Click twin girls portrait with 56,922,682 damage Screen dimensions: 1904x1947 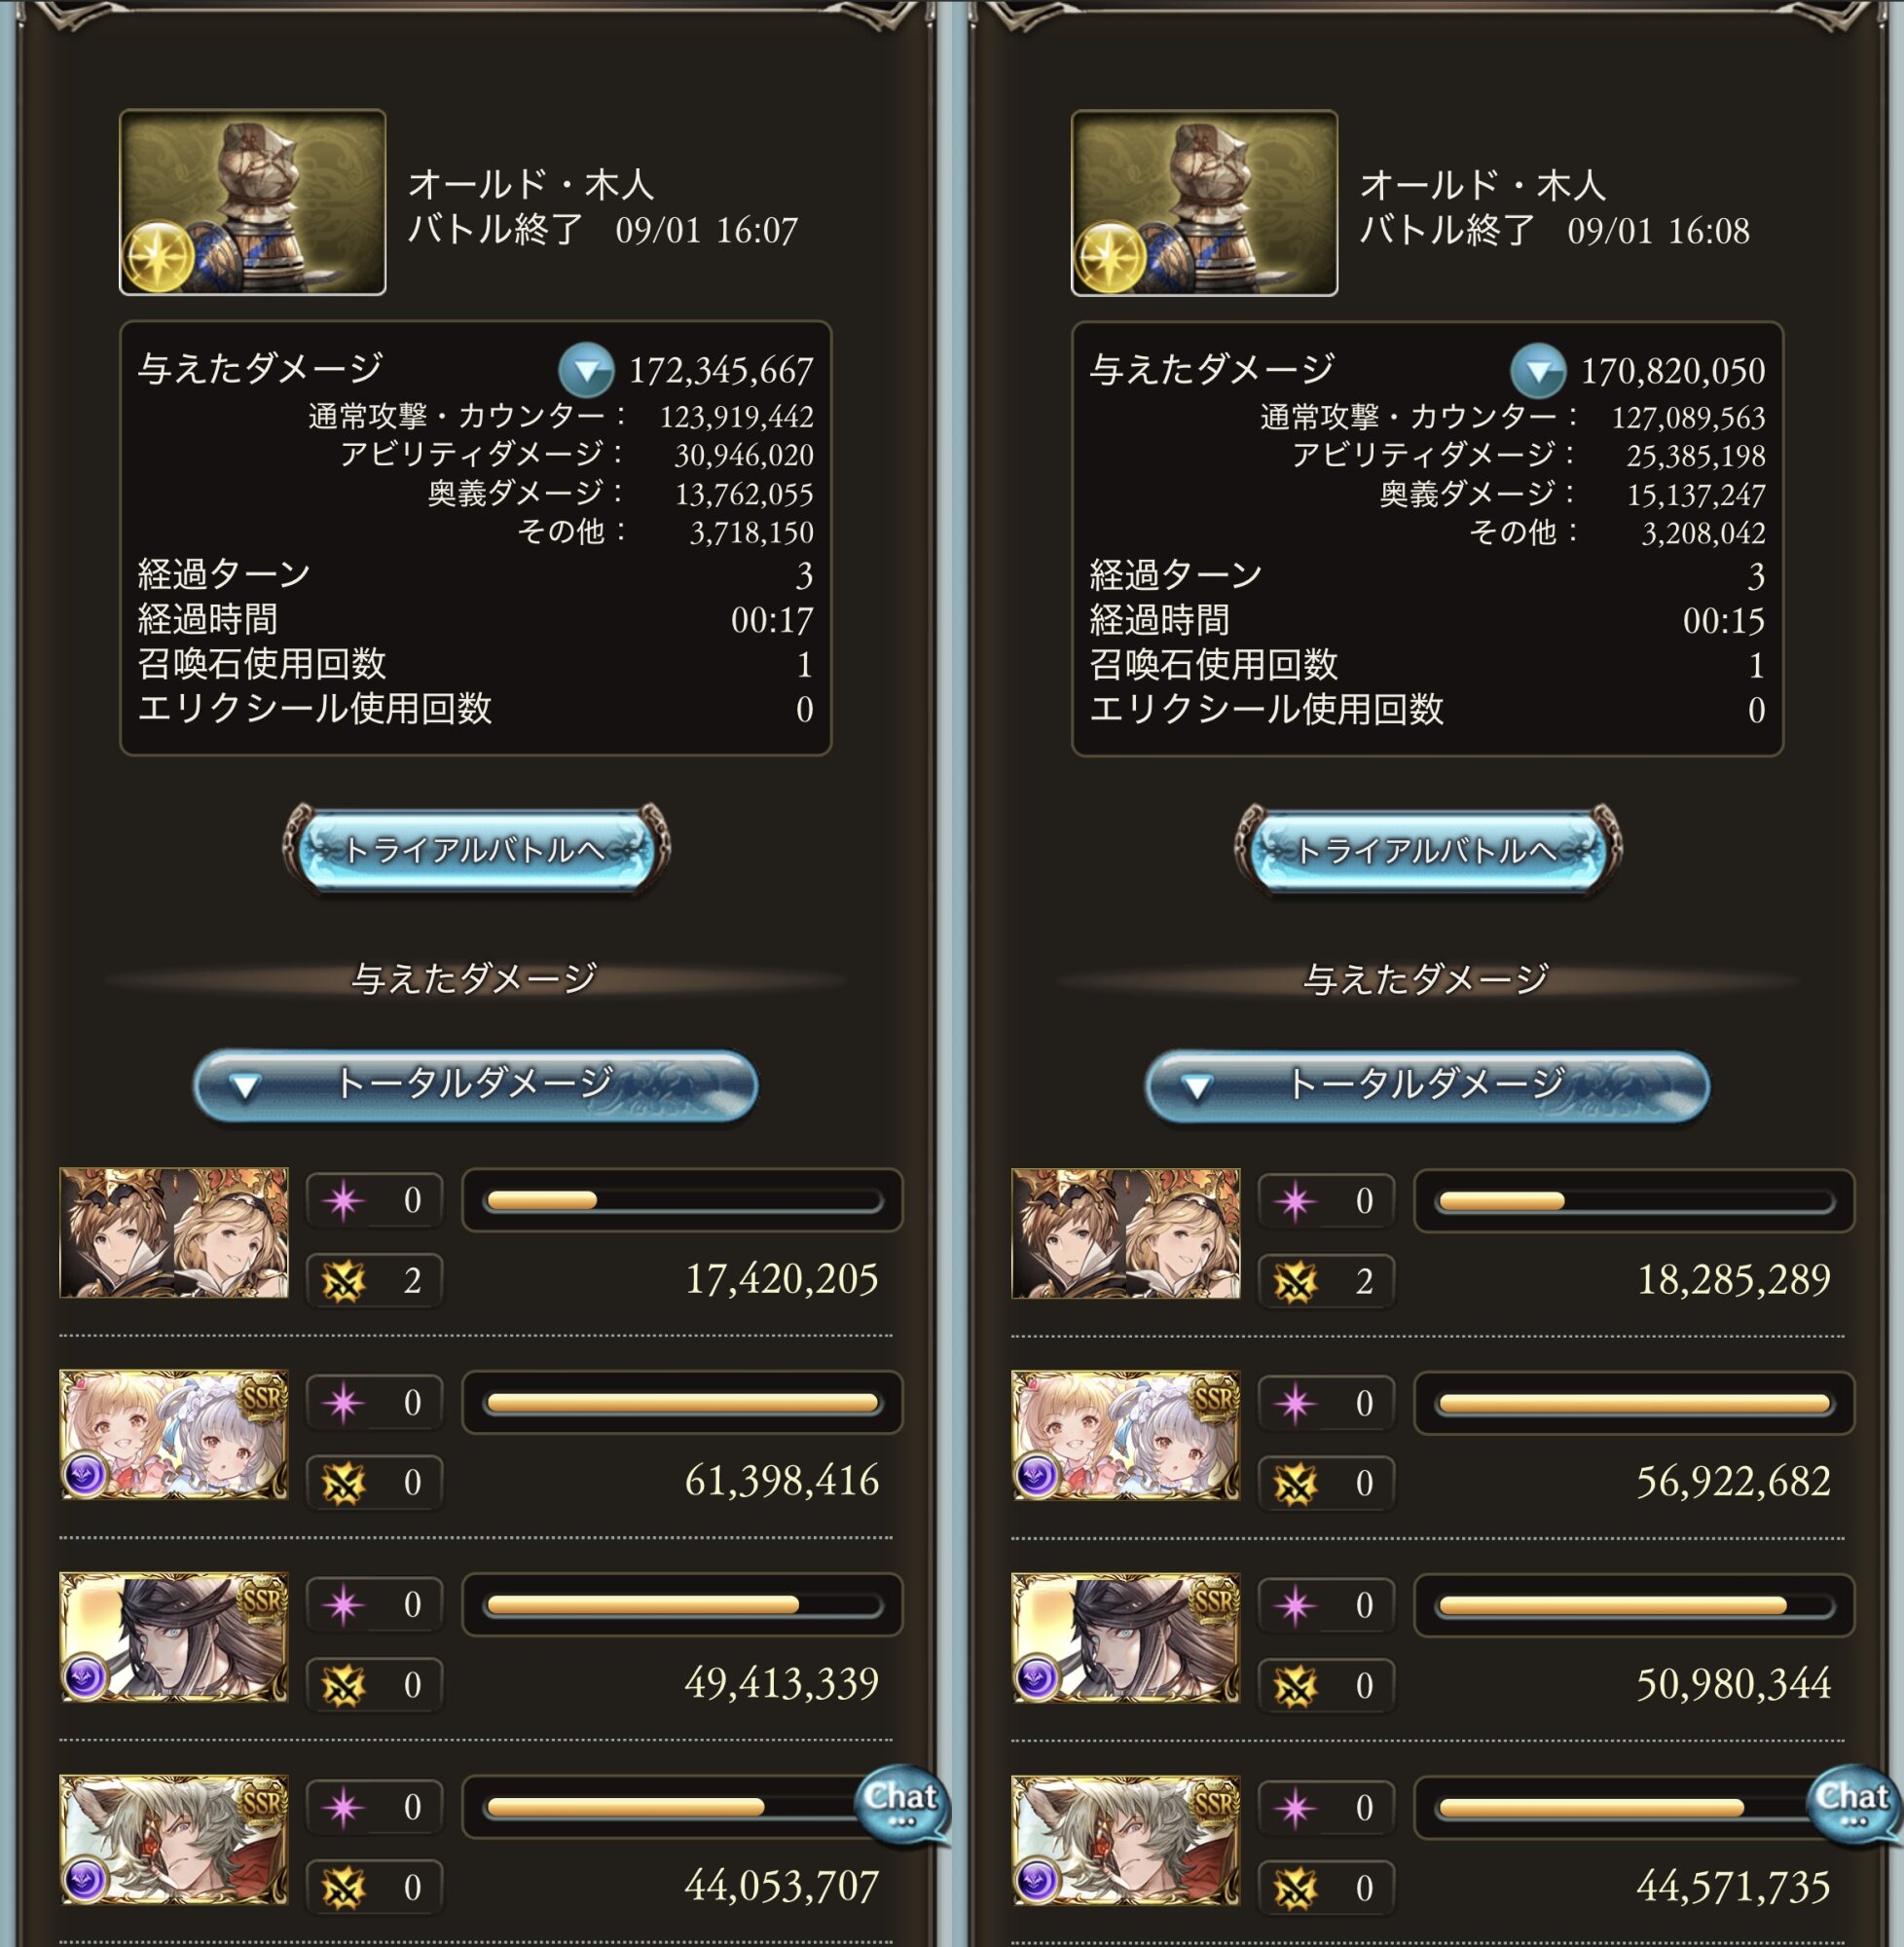pyautogui.click(x=1126, y=1435)
